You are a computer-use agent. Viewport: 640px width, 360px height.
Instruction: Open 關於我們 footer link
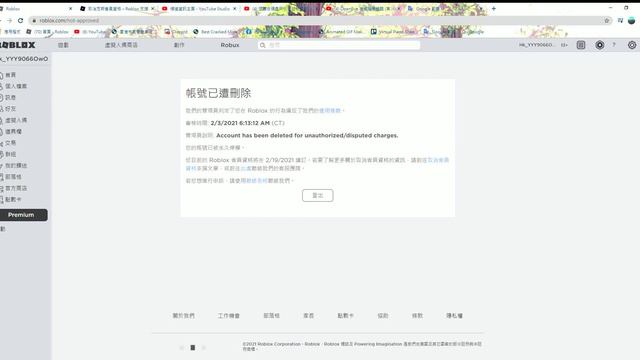[x=183, y=316]
